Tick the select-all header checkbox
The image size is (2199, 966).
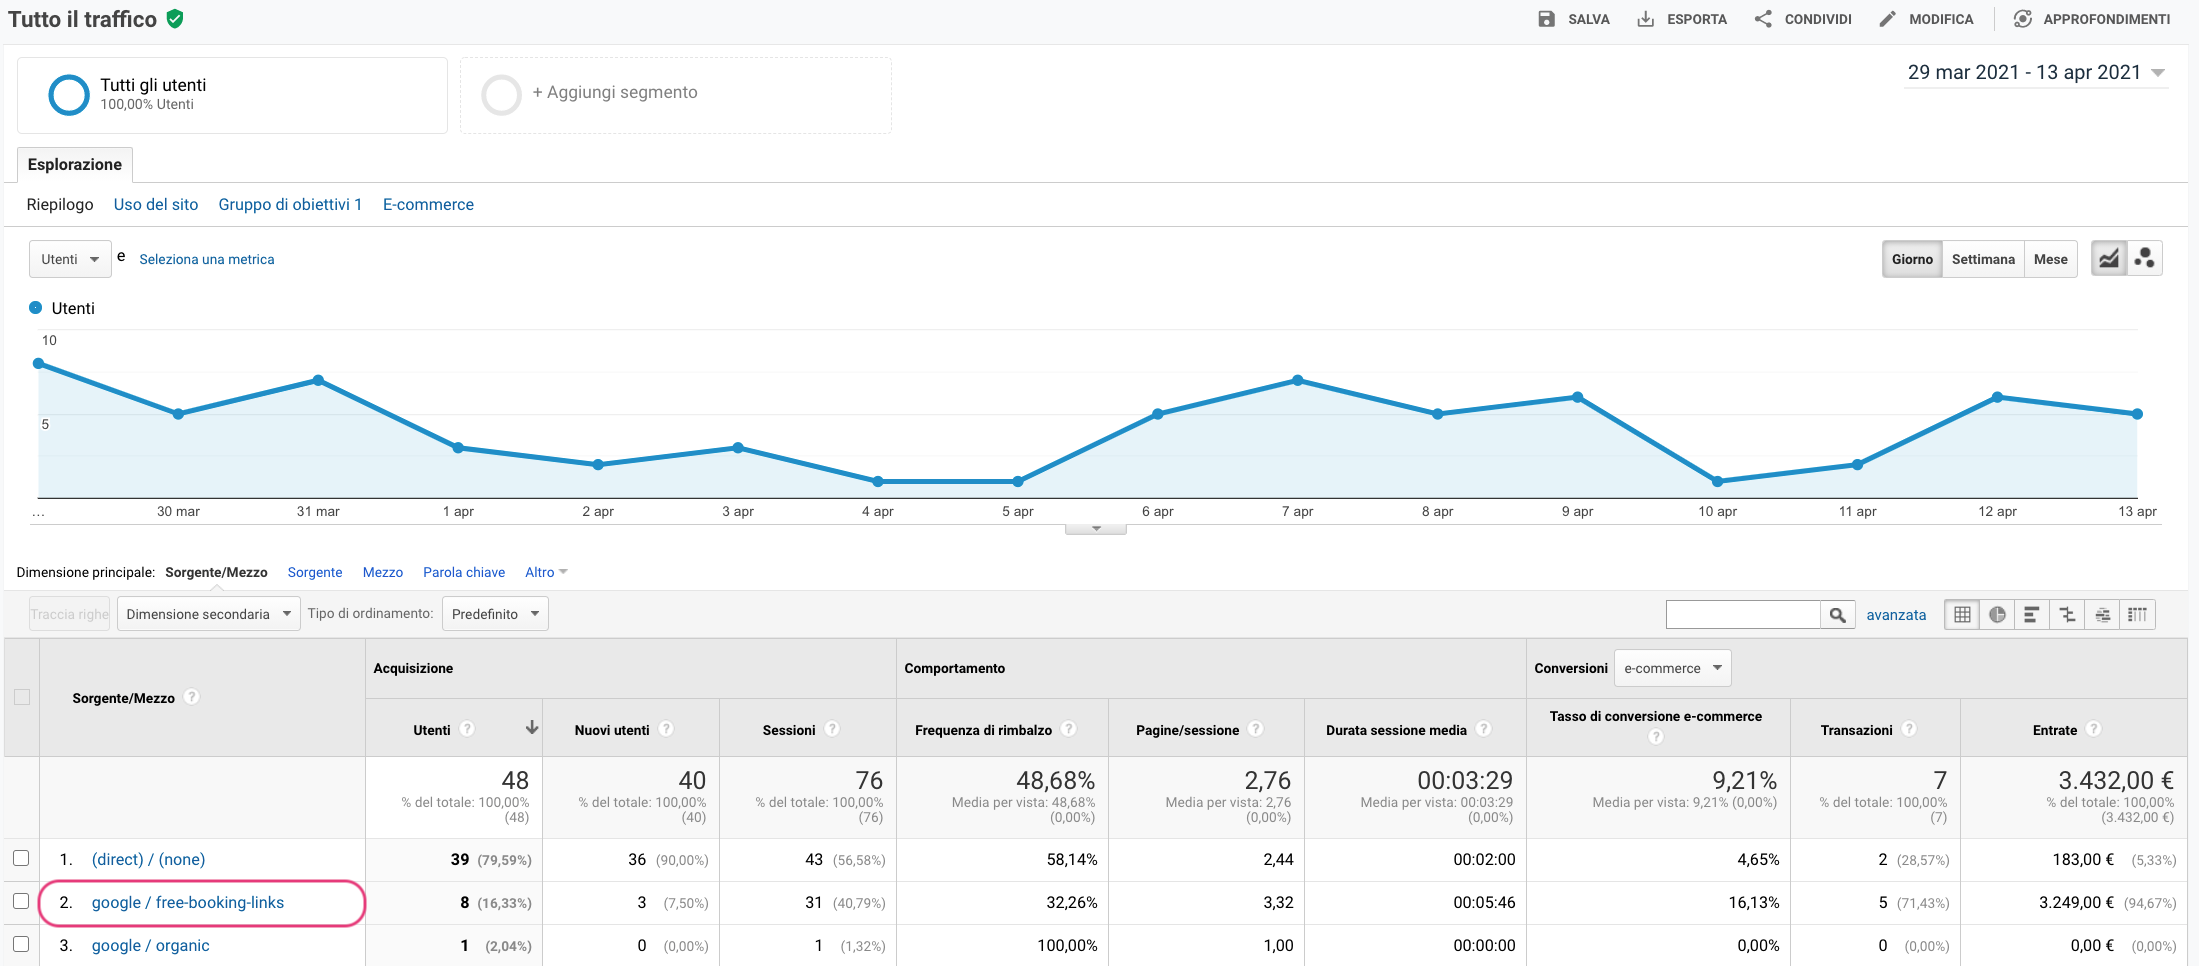[x=21, y=697]
